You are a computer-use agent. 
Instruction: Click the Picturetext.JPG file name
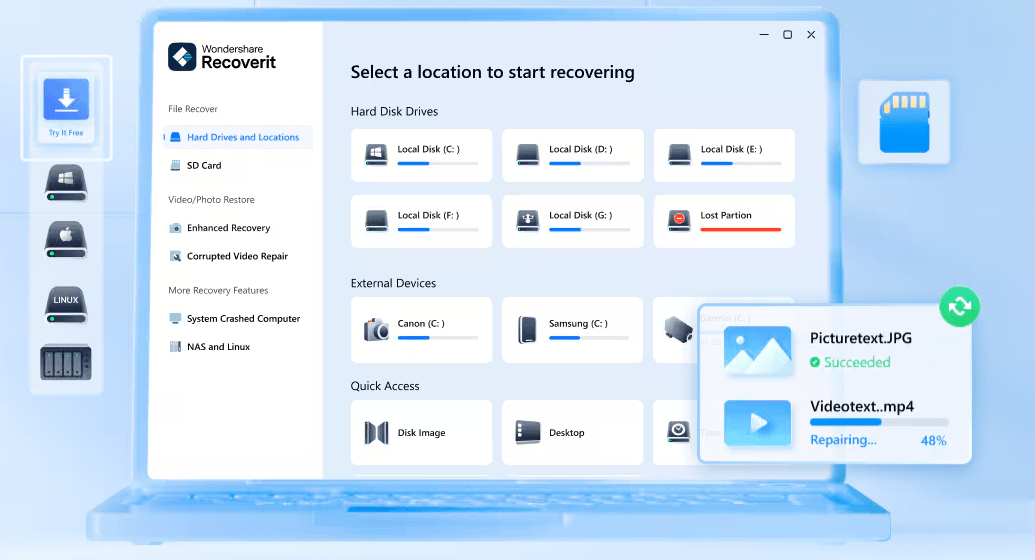pos(861,338)
